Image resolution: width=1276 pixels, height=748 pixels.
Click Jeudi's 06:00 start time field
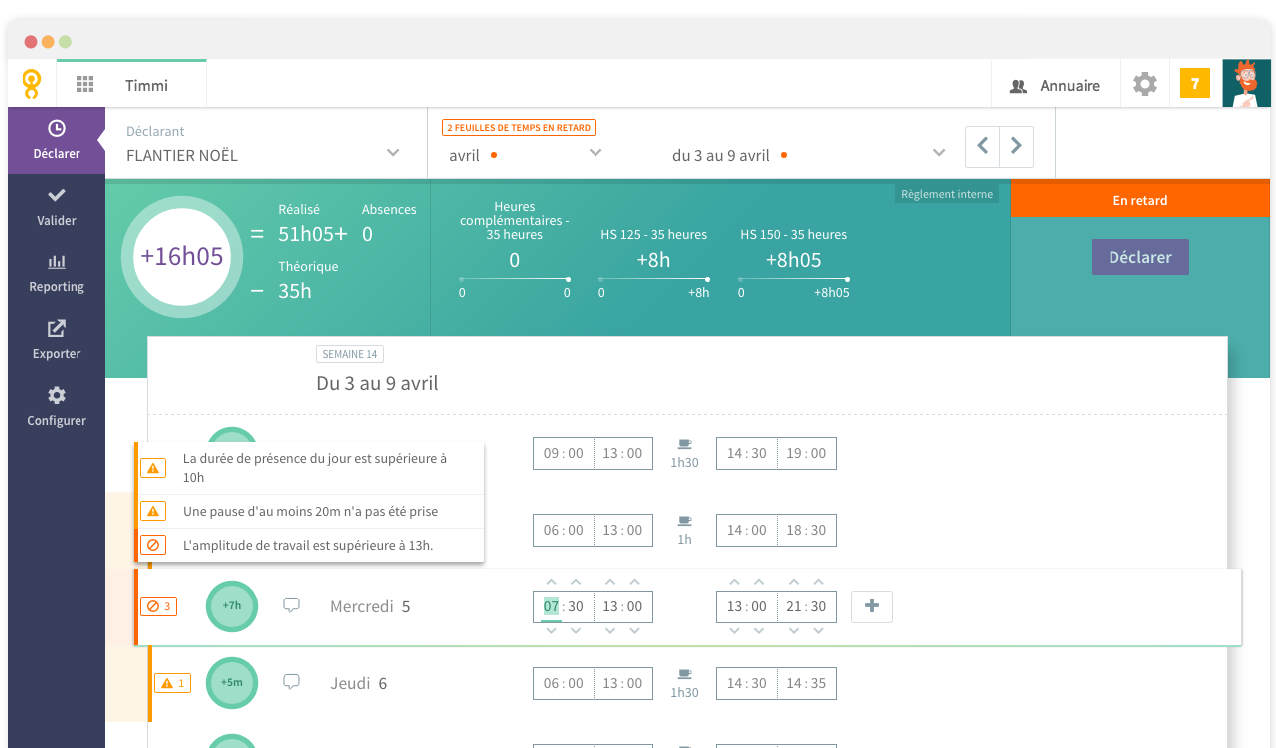click(x=564, y=684)
